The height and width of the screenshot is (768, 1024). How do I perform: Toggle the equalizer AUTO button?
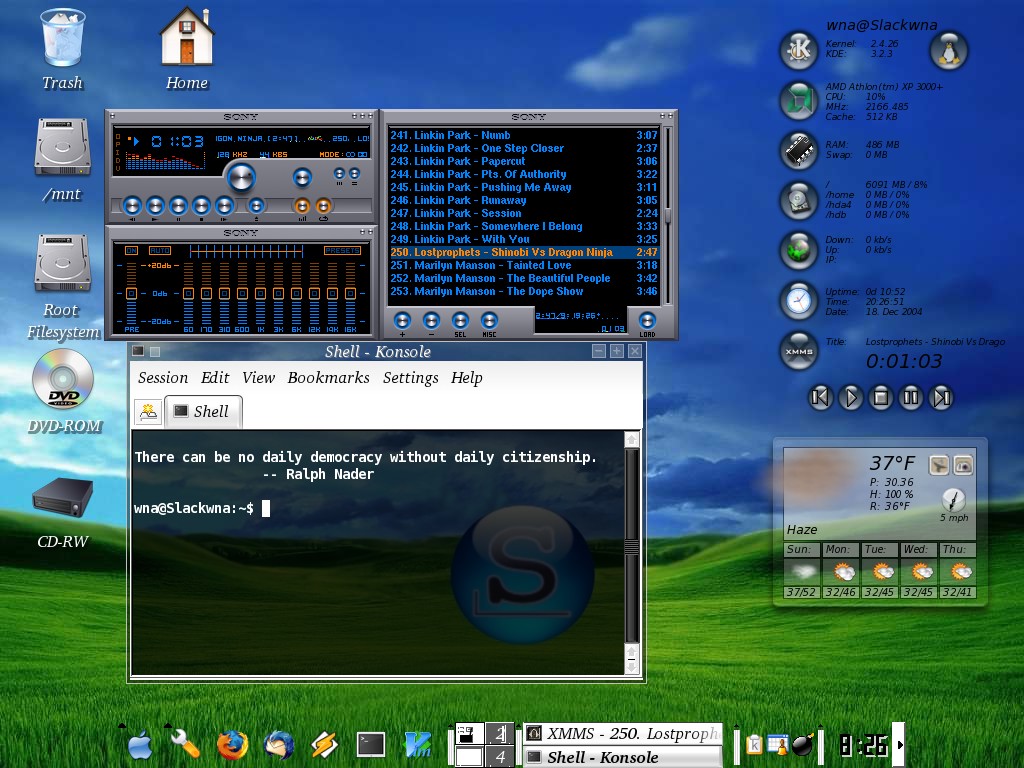coord(159,251)
